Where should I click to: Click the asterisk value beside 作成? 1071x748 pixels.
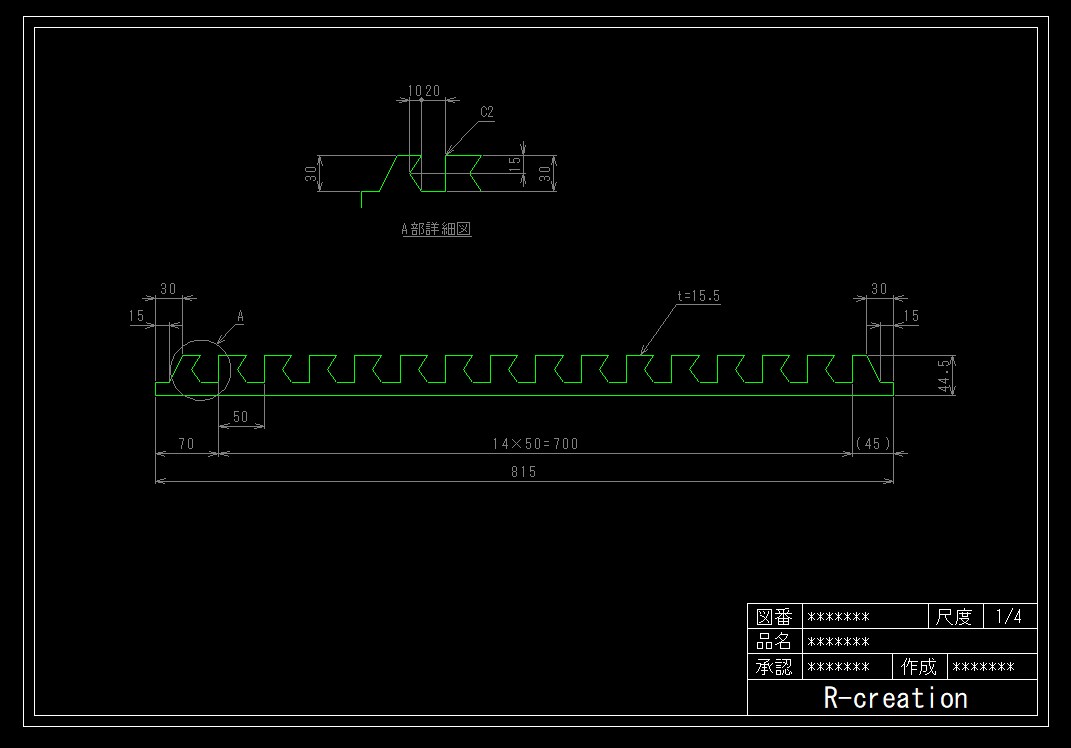point(983,667)
